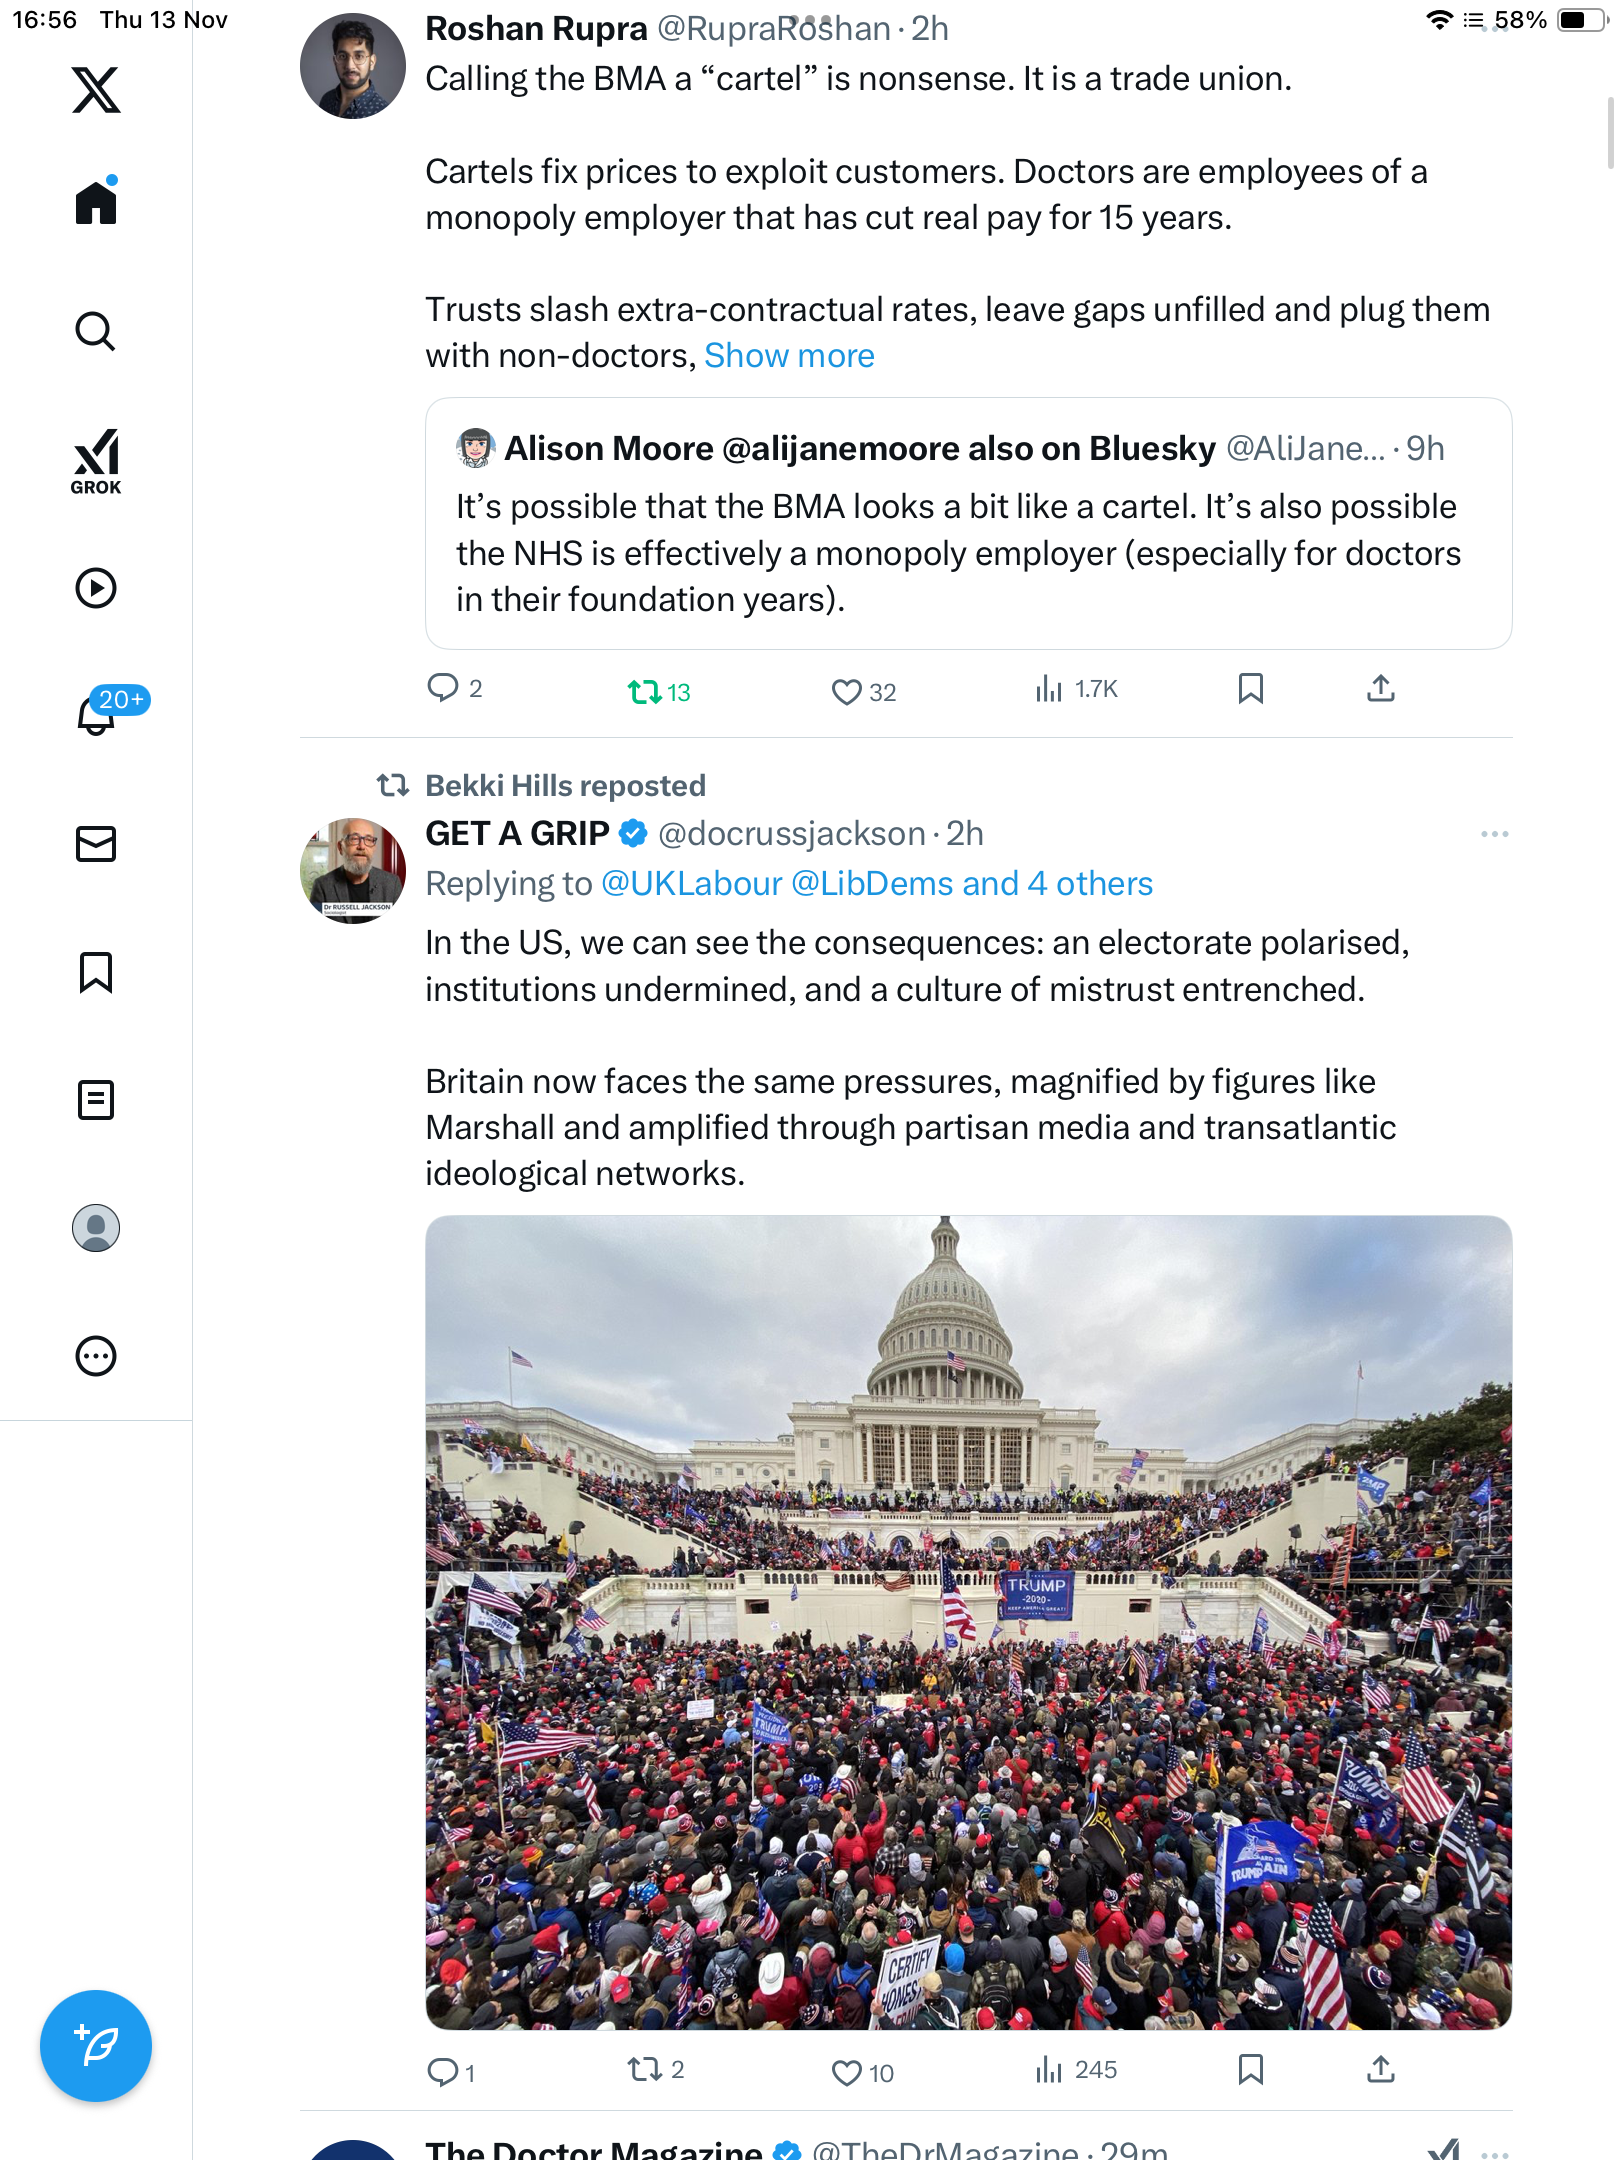1620x2160 pixels.
Task: Open Bookmarks from the sidebar
Action: click(96, 972)
